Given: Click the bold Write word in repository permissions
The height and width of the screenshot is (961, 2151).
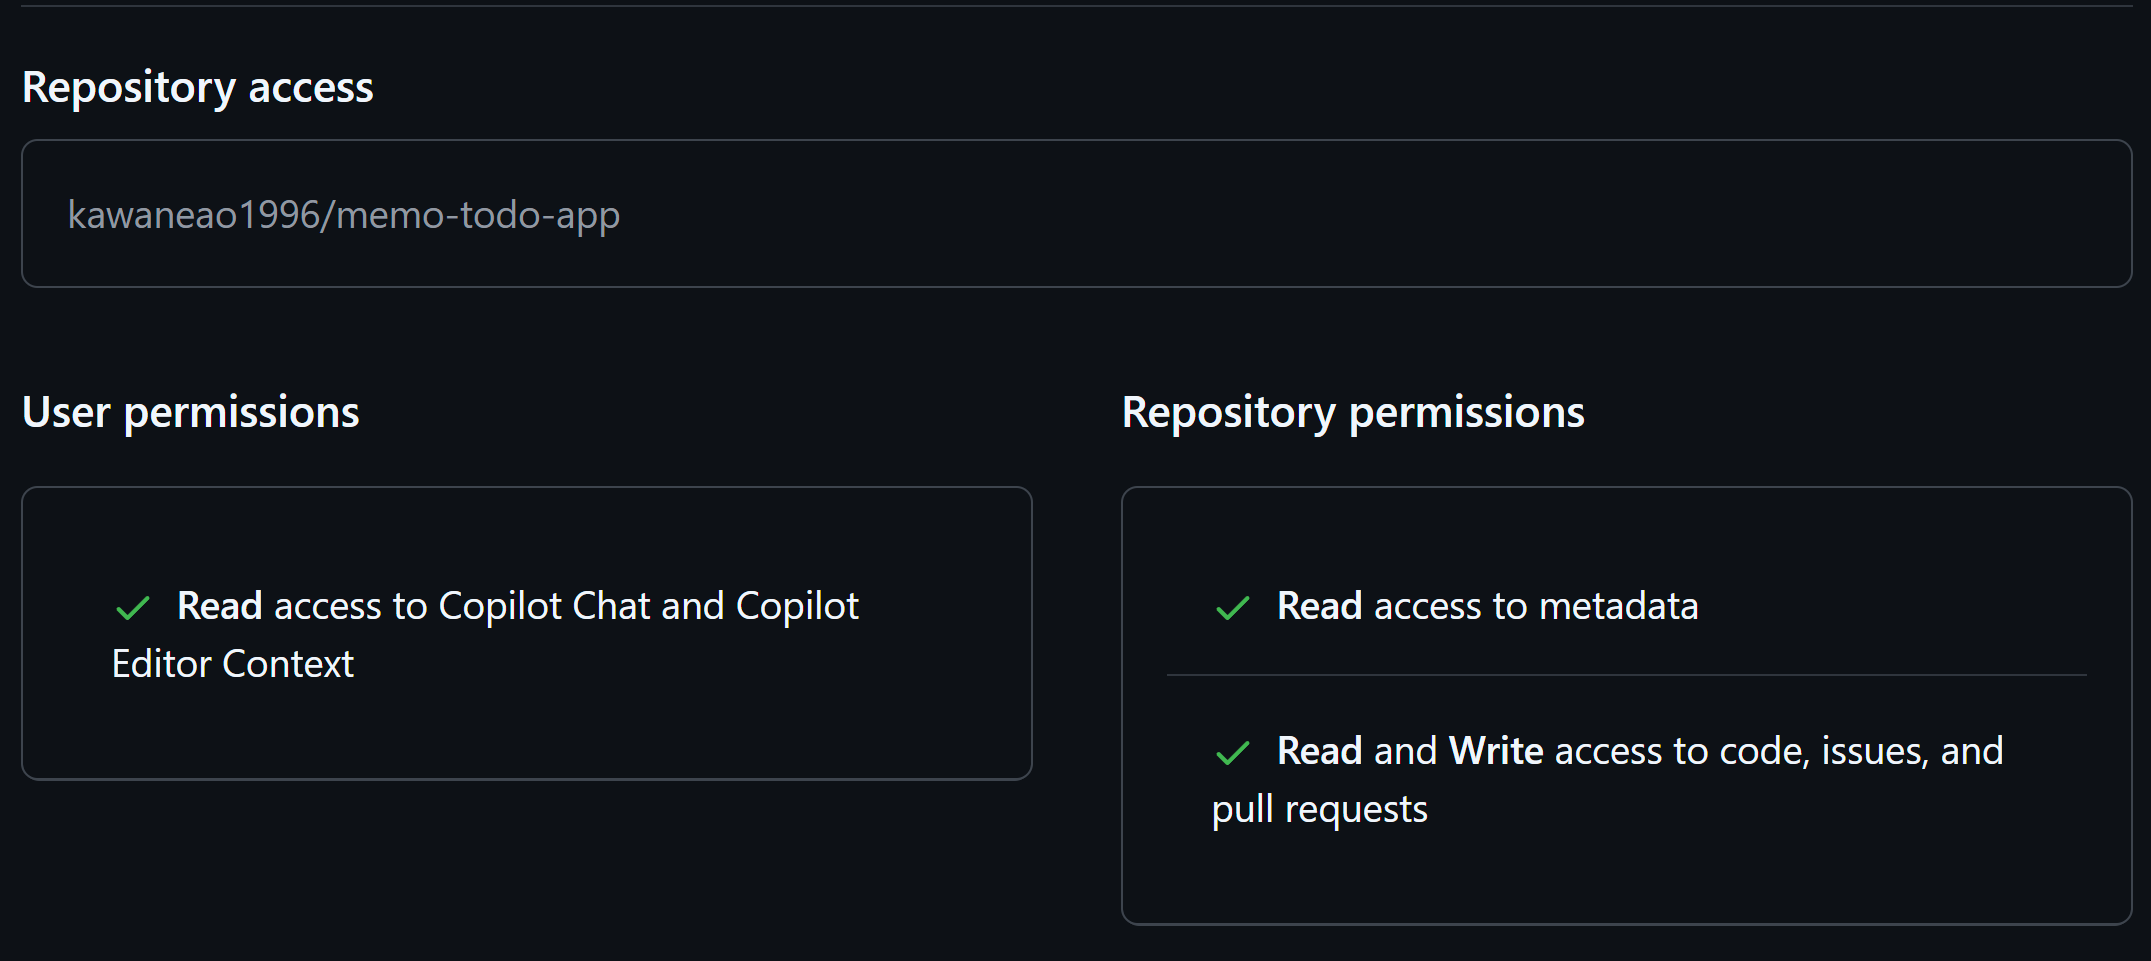Looking at the screenshot, I should (1496, 751).
